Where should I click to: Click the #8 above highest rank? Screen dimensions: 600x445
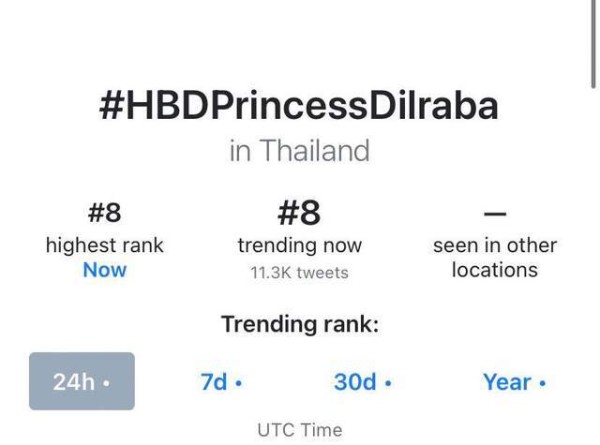click(105, 213)
